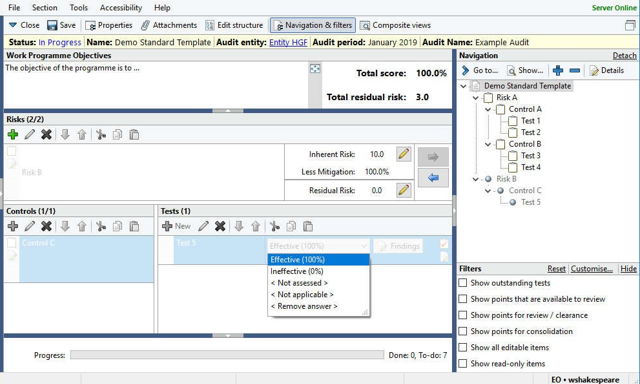
Task: Open Tools menu
Action: [x=78, y=7]
